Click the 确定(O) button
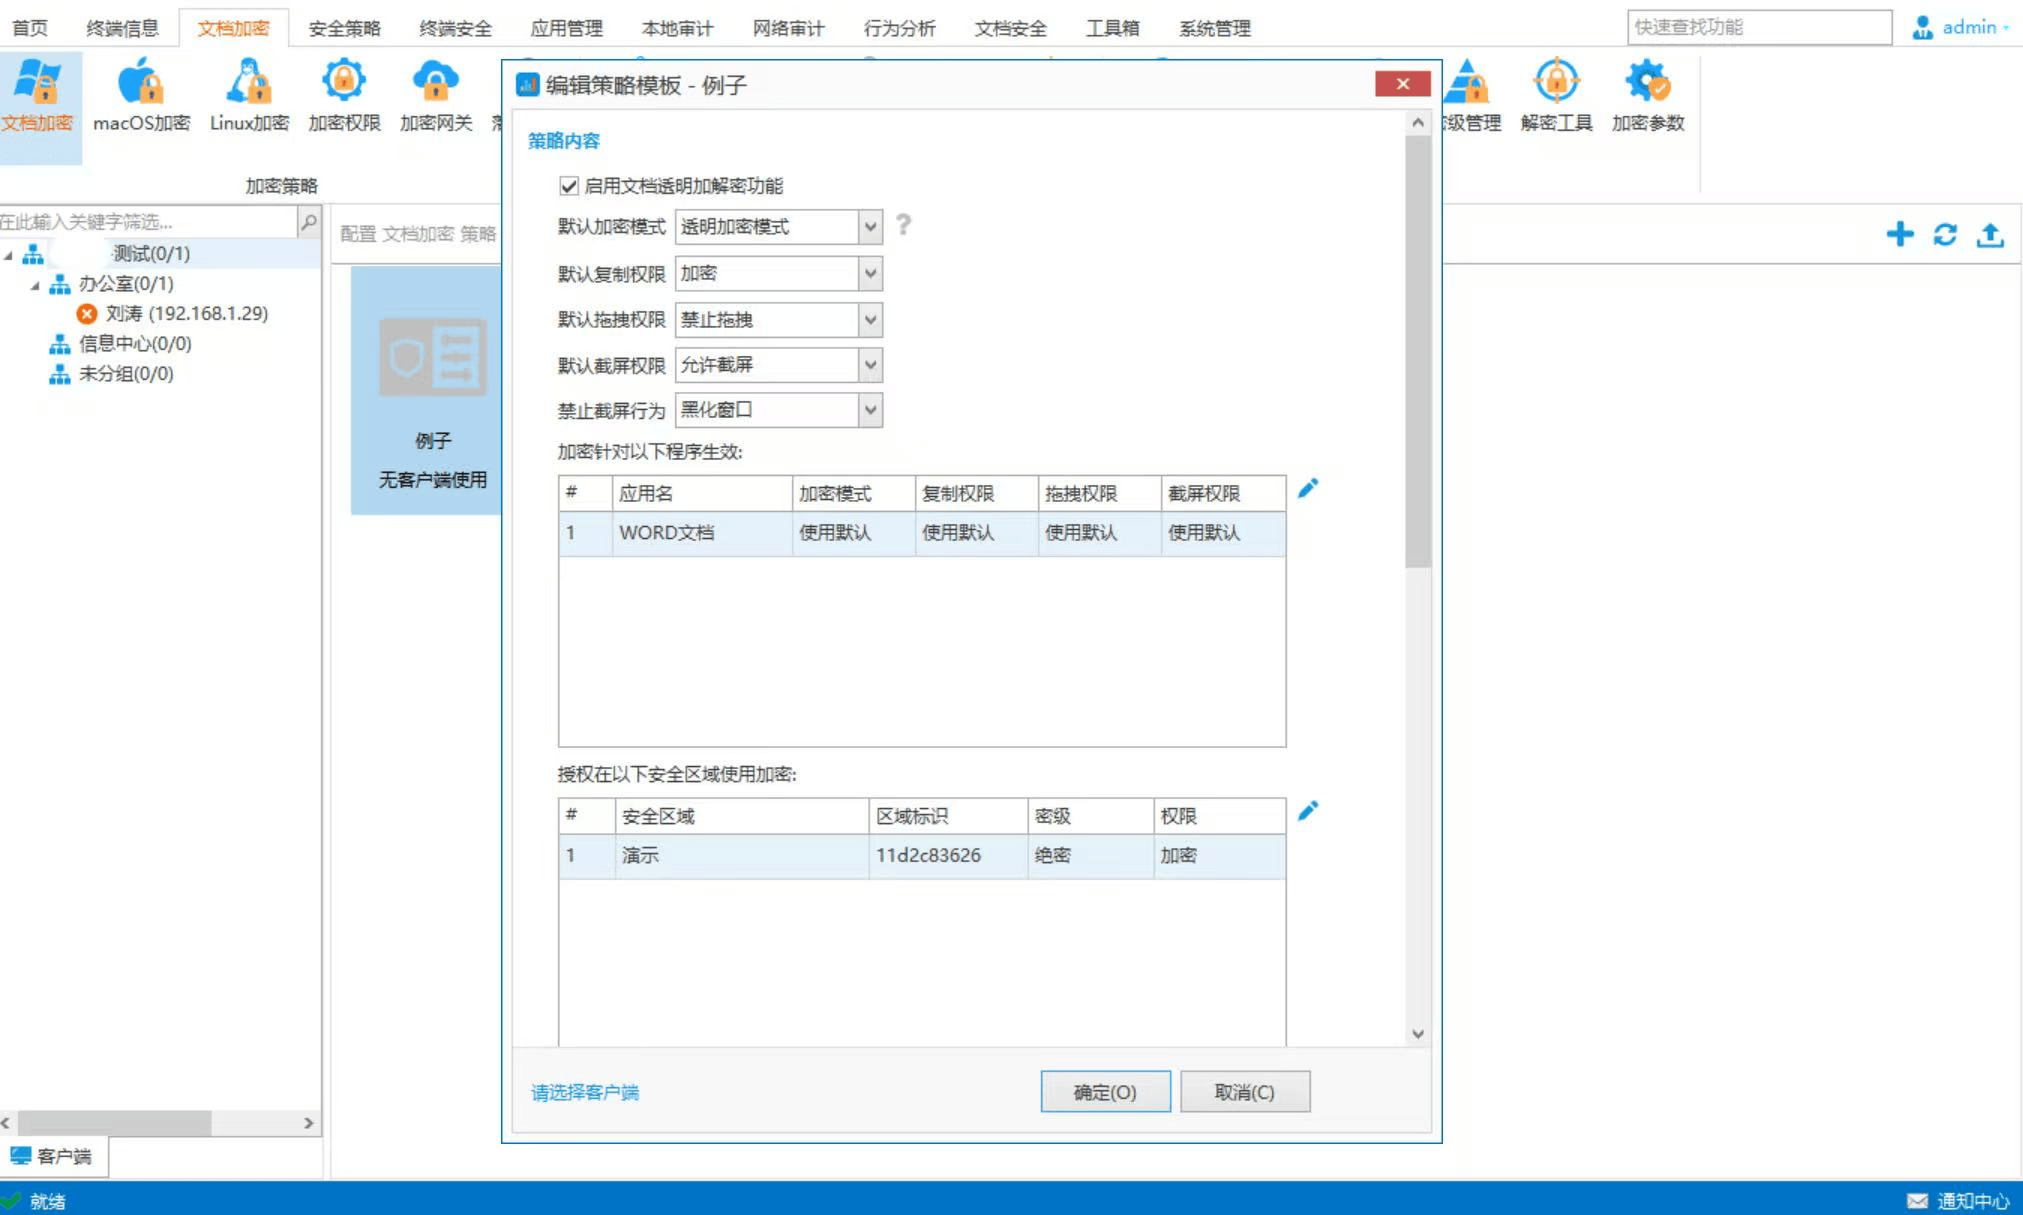The width and height of the screenshot is (2023, 1215). pyautogui.click(x=1105, y=1092)
